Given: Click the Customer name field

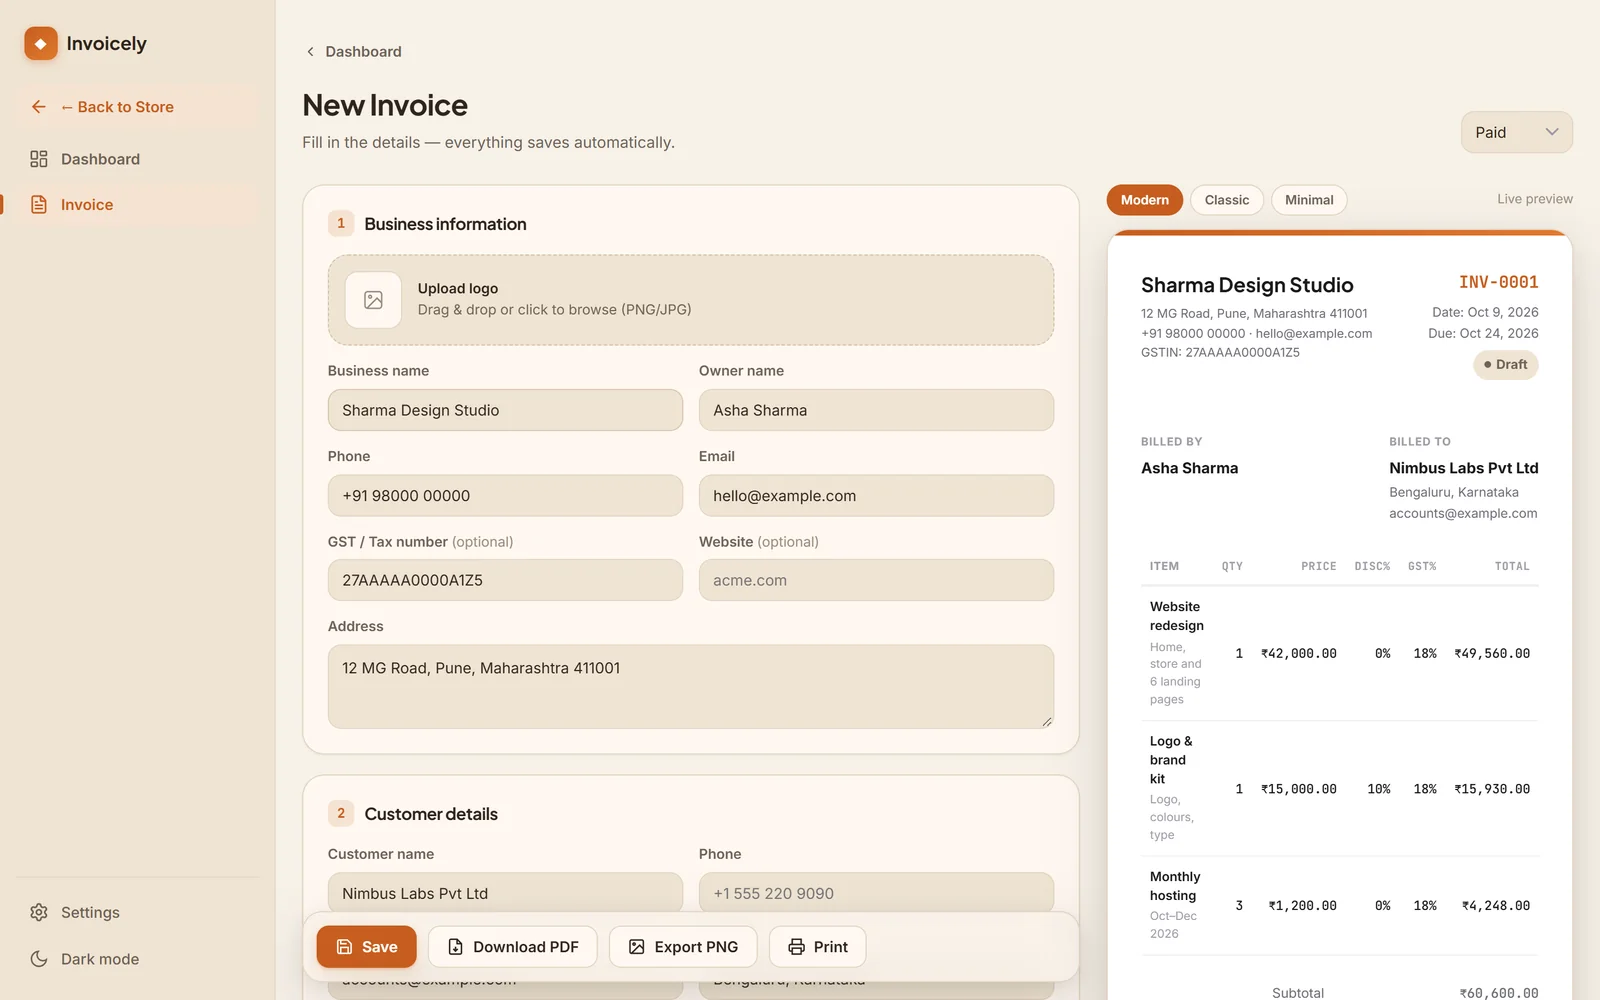Looking at the screenshot, I should pos(505,892).
